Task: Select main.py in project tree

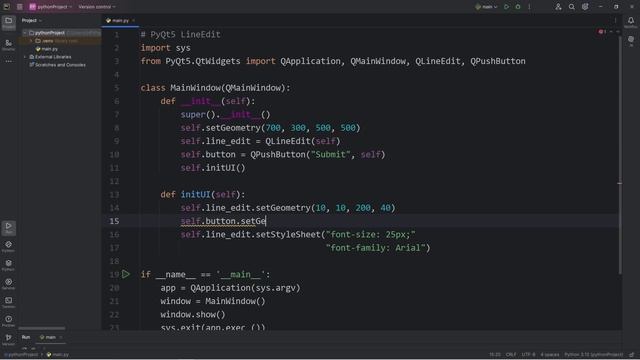Action: pyautogui.click(x=47, y=49)
